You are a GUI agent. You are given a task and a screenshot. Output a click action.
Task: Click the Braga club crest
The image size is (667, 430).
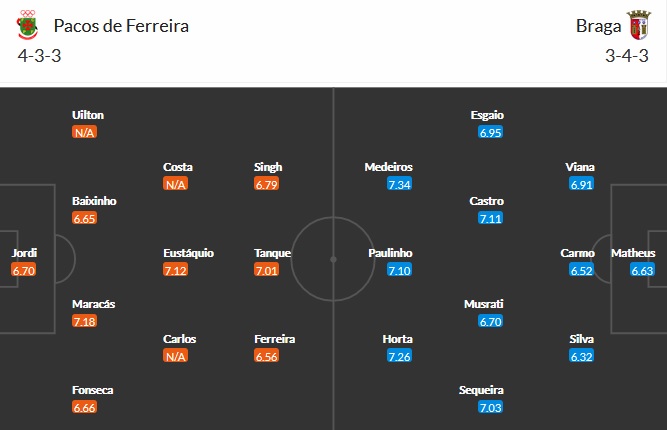637,25
